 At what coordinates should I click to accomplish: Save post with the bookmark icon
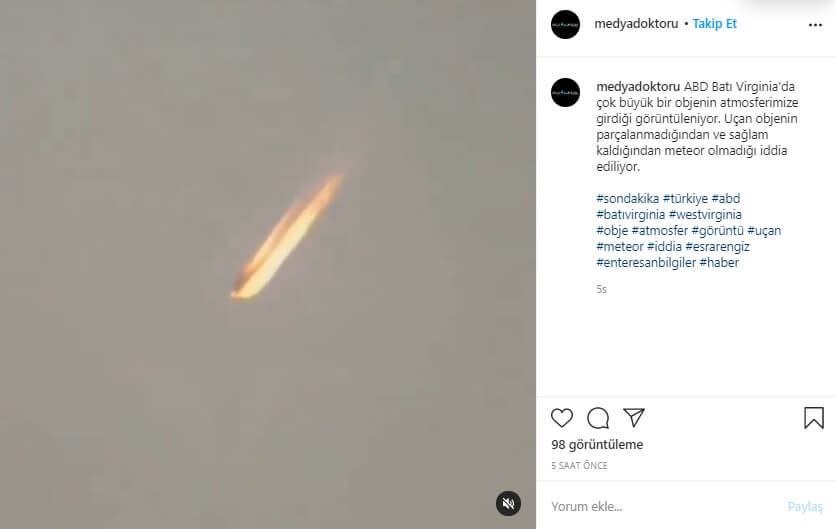pos(814,418)
